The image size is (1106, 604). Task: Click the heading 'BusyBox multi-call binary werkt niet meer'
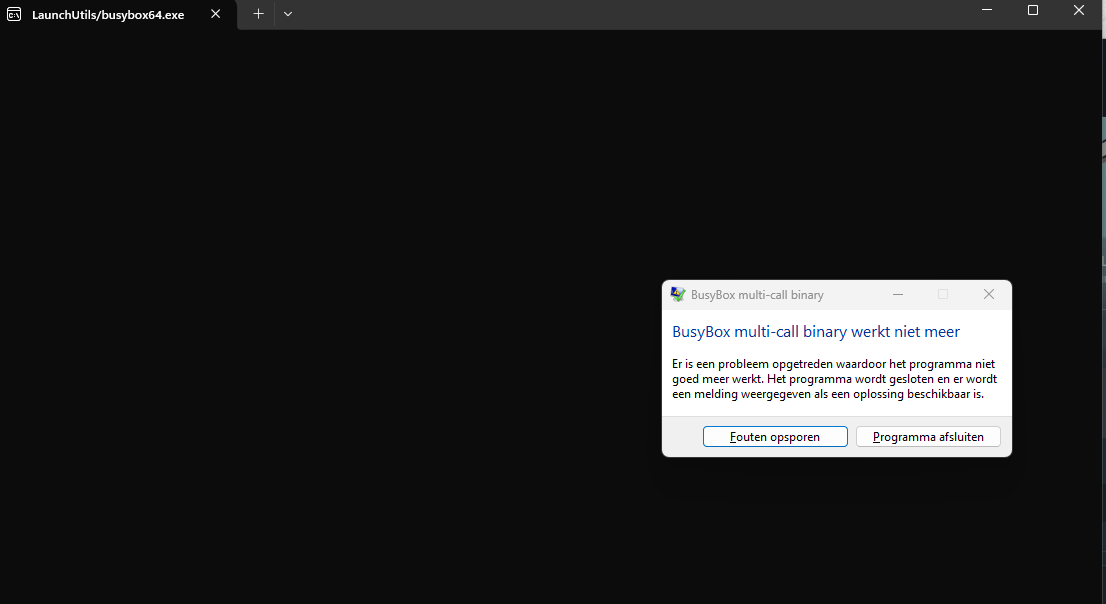816,332
